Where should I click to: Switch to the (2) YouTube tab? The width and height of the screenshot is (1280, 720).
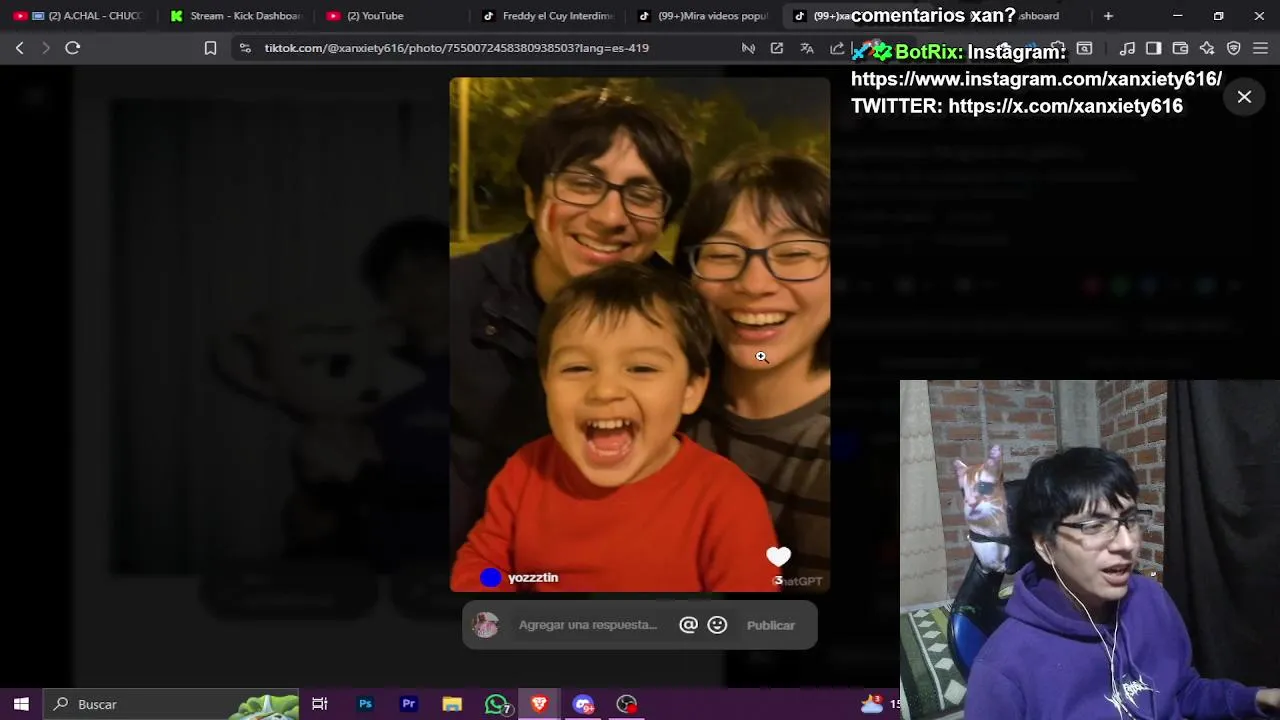pos(393,16)
